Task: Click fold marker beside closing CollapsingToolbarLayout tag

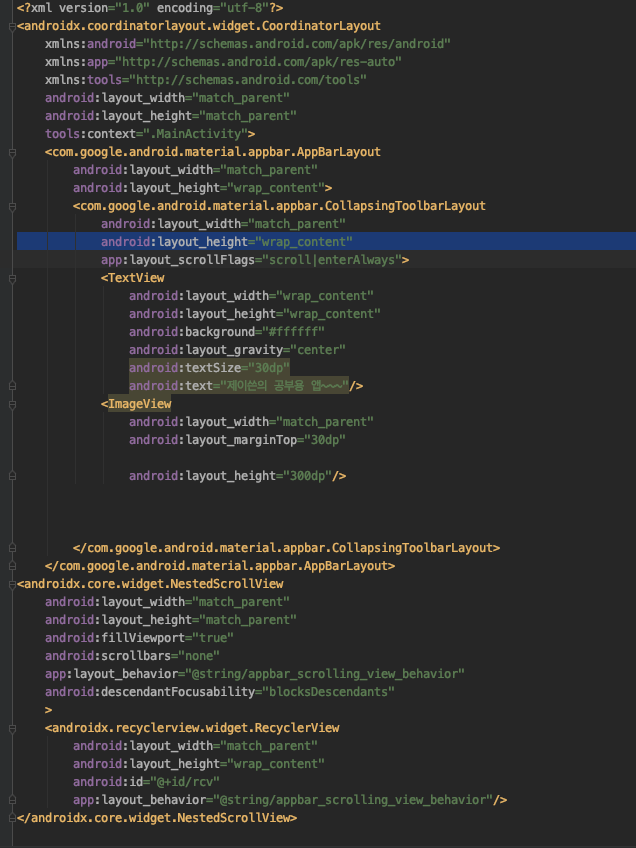Action: (x=12, y=548)
